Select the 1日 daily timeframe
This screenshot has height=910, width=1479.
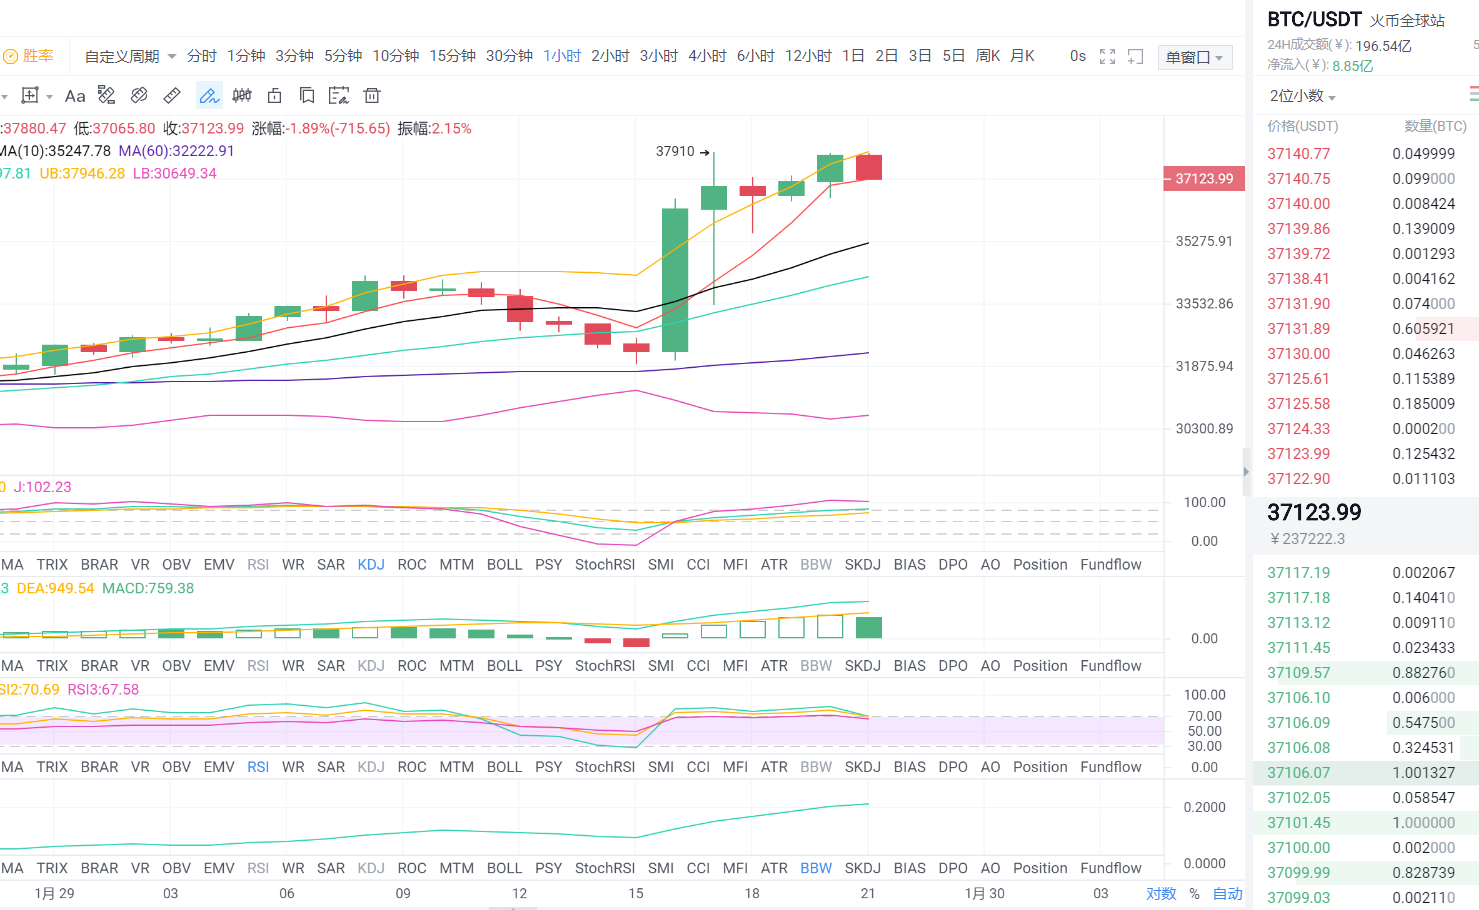pos(853,56)
